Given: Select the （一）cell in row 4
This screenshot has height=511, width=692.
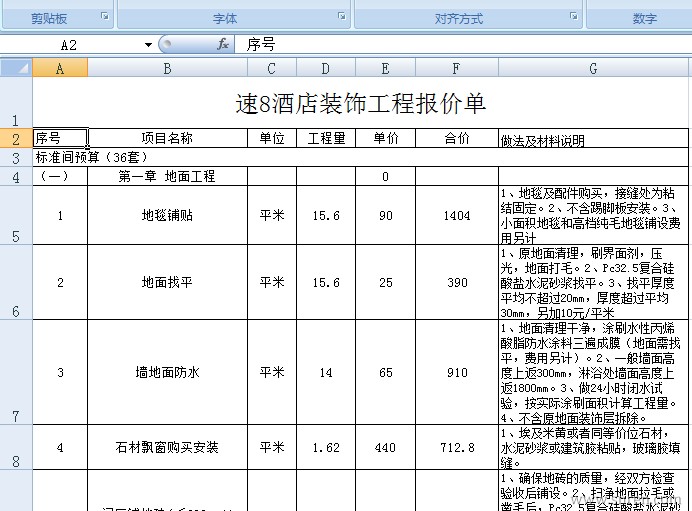Looking at the screenshot, I should point(60,177).
